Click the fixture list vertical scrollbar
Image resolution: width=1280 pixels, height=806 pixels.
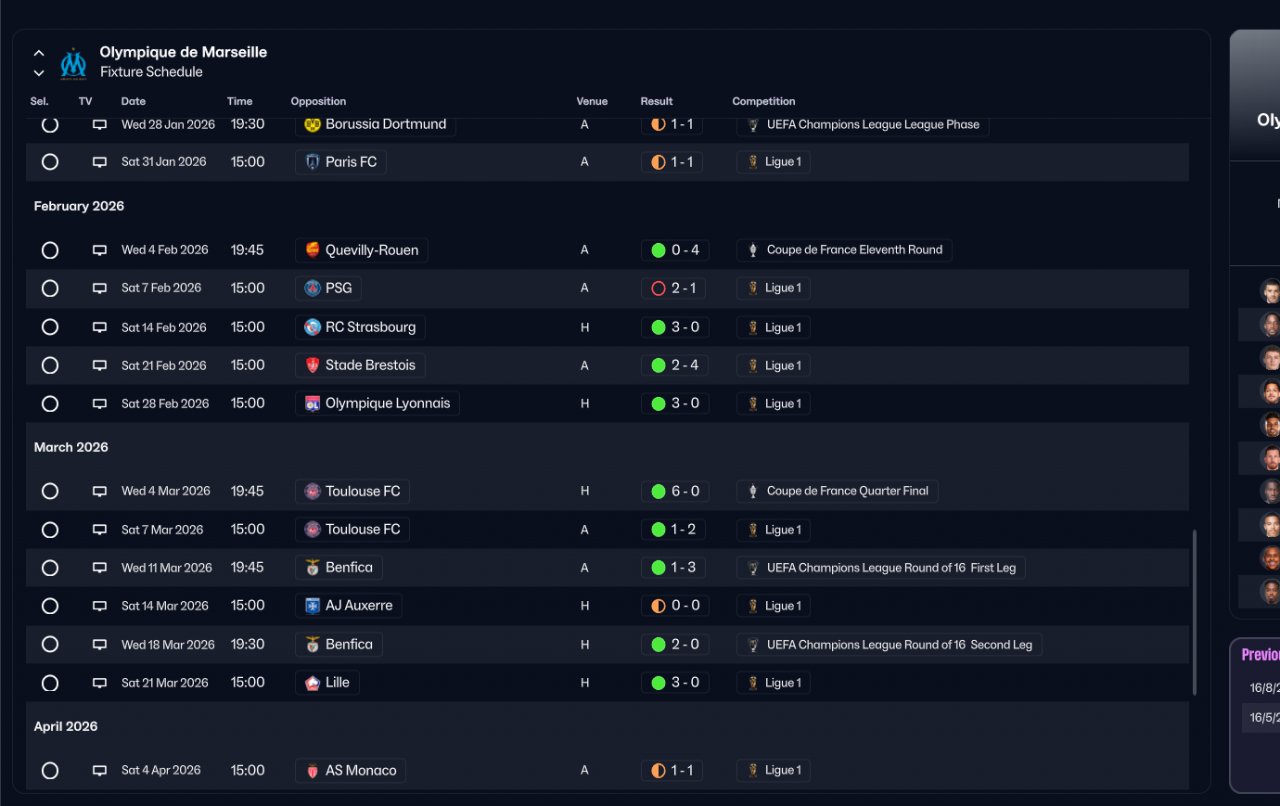pyautogui.click(x=1194, y=612)
